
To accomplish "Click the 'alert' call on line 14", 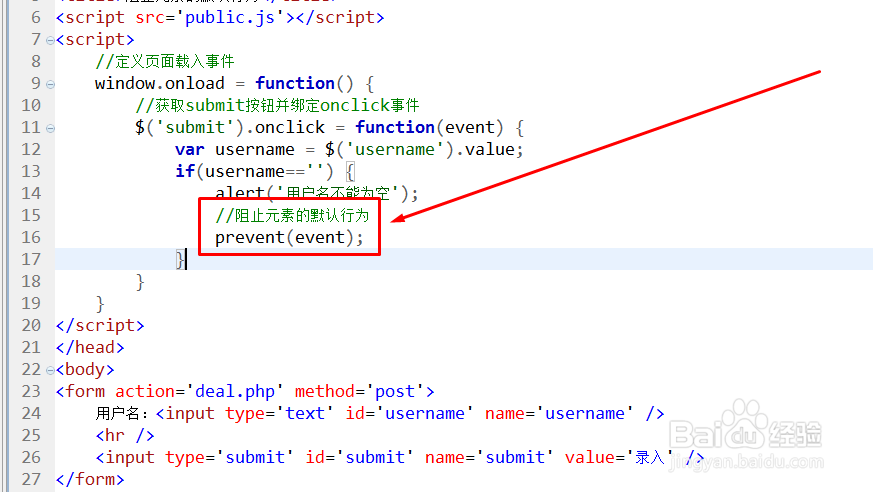I will point(239,193).
